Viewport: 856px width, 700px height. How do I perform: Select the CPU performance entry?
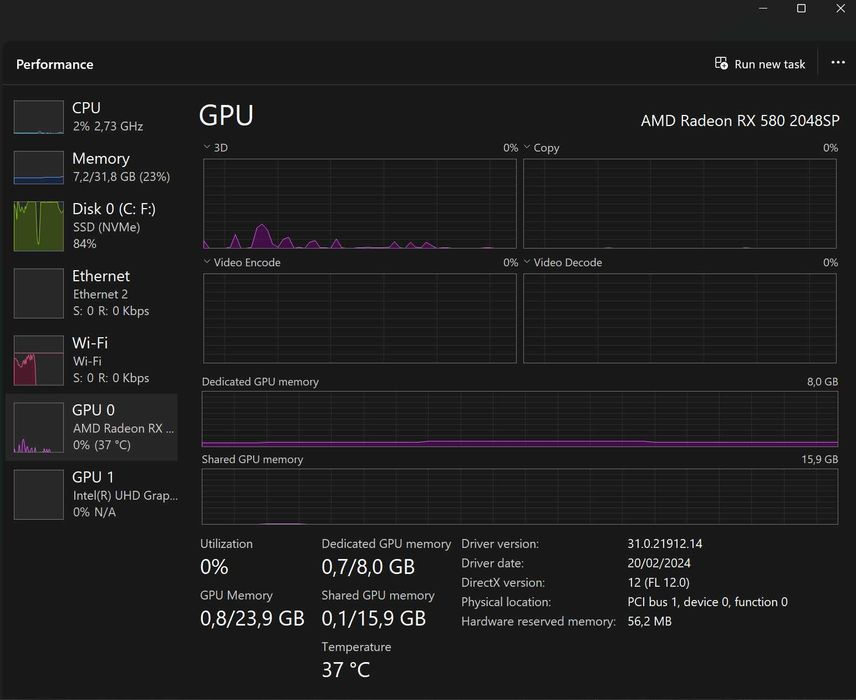(91, 116)
